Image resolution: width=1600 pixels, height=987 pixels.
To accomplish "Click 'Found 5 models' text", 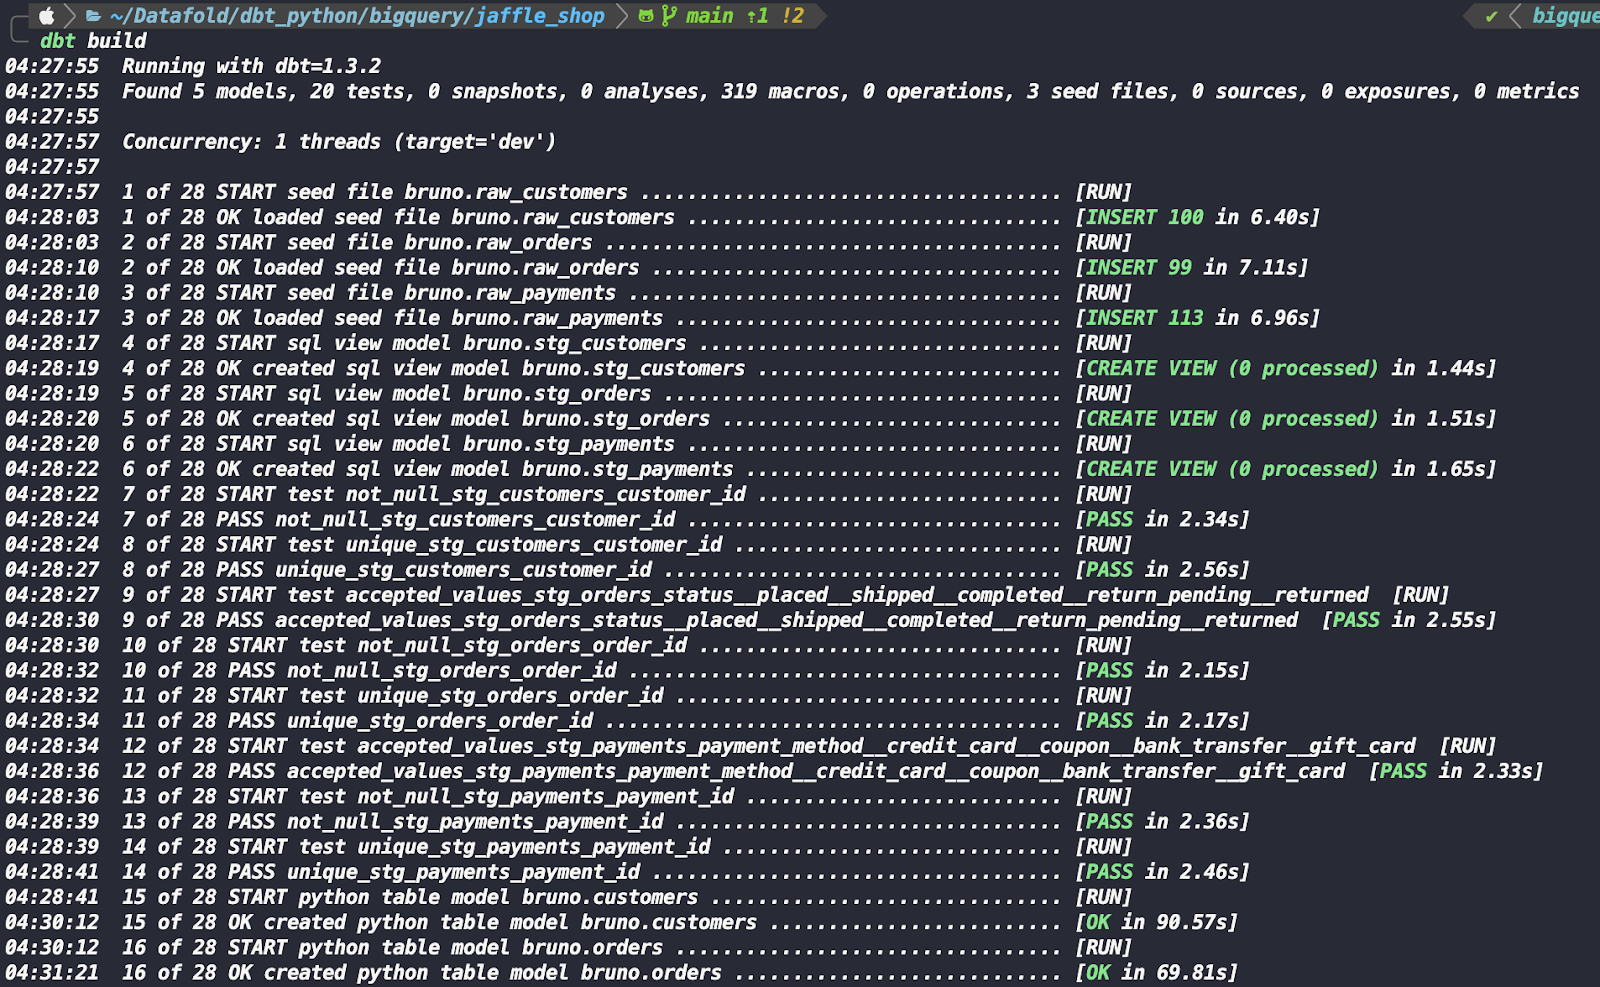I will coord(205,91).
